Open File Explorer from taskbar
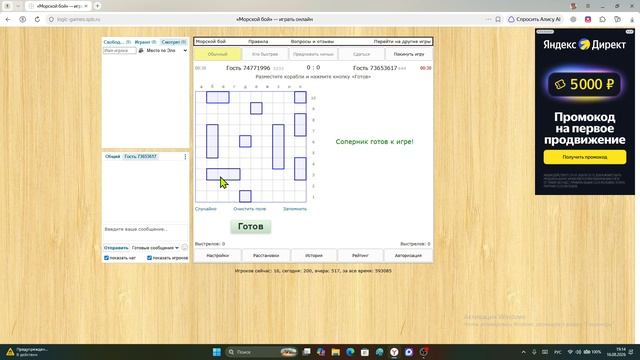 click(336, 352)
